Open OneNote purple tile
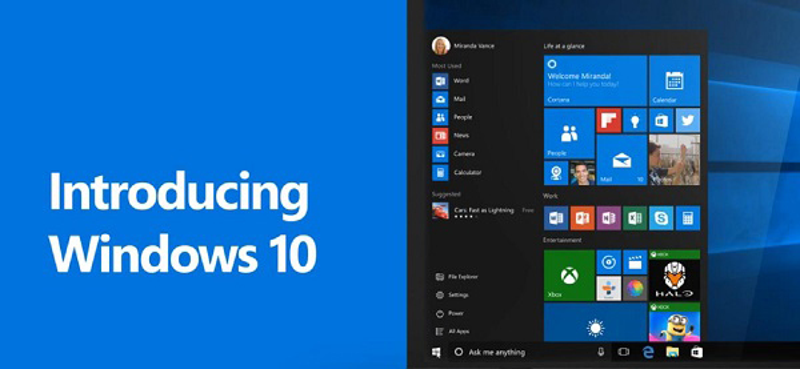This screenshot has width=800, height=369. [608, 218]
